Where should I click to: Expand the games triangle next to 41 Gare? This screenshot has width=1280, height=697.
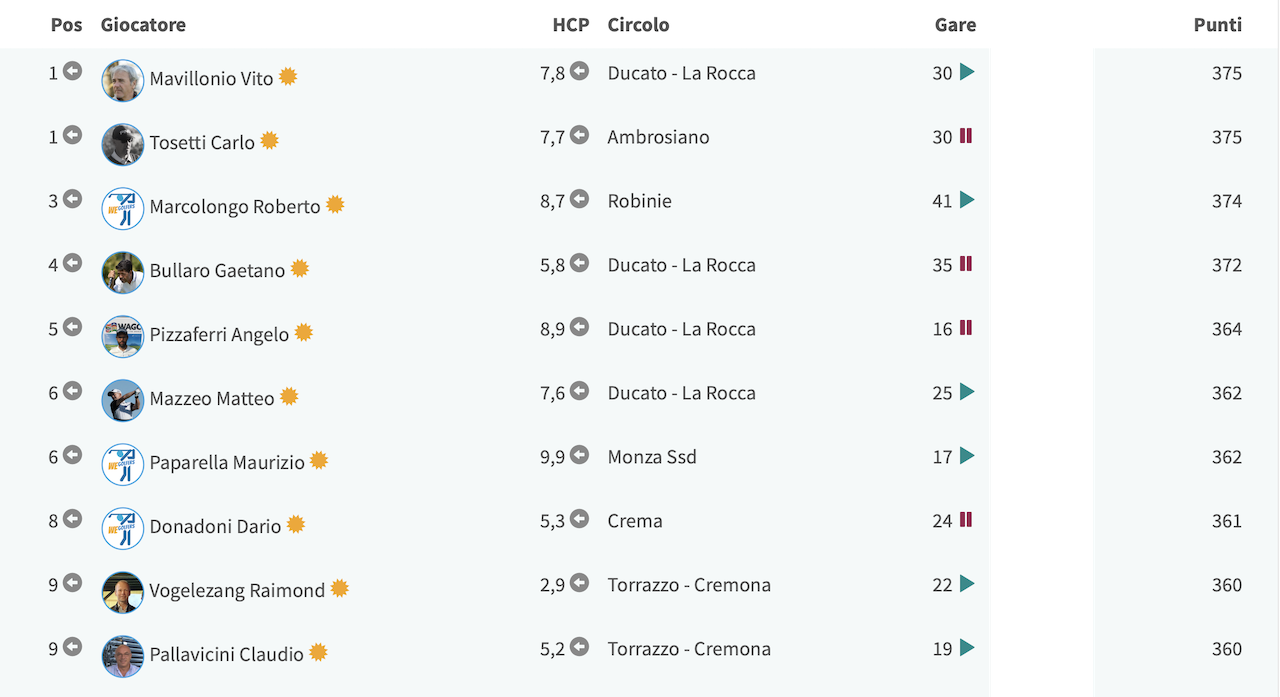click(x=967, y=200)
